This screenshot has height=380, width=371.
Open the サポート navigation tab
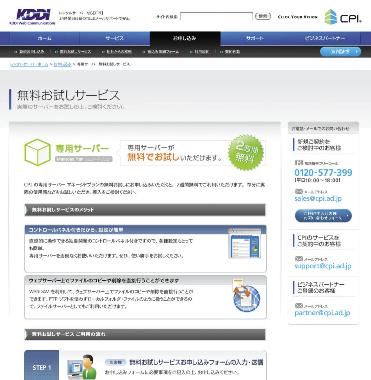click(255, 38)
